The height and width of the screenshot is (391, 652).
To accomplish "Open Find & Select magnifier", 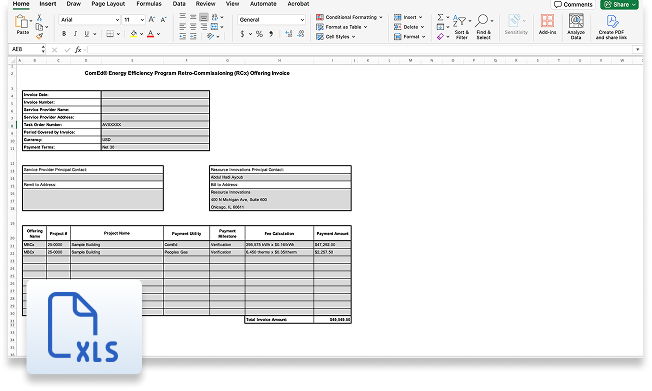I will point(483,26).
